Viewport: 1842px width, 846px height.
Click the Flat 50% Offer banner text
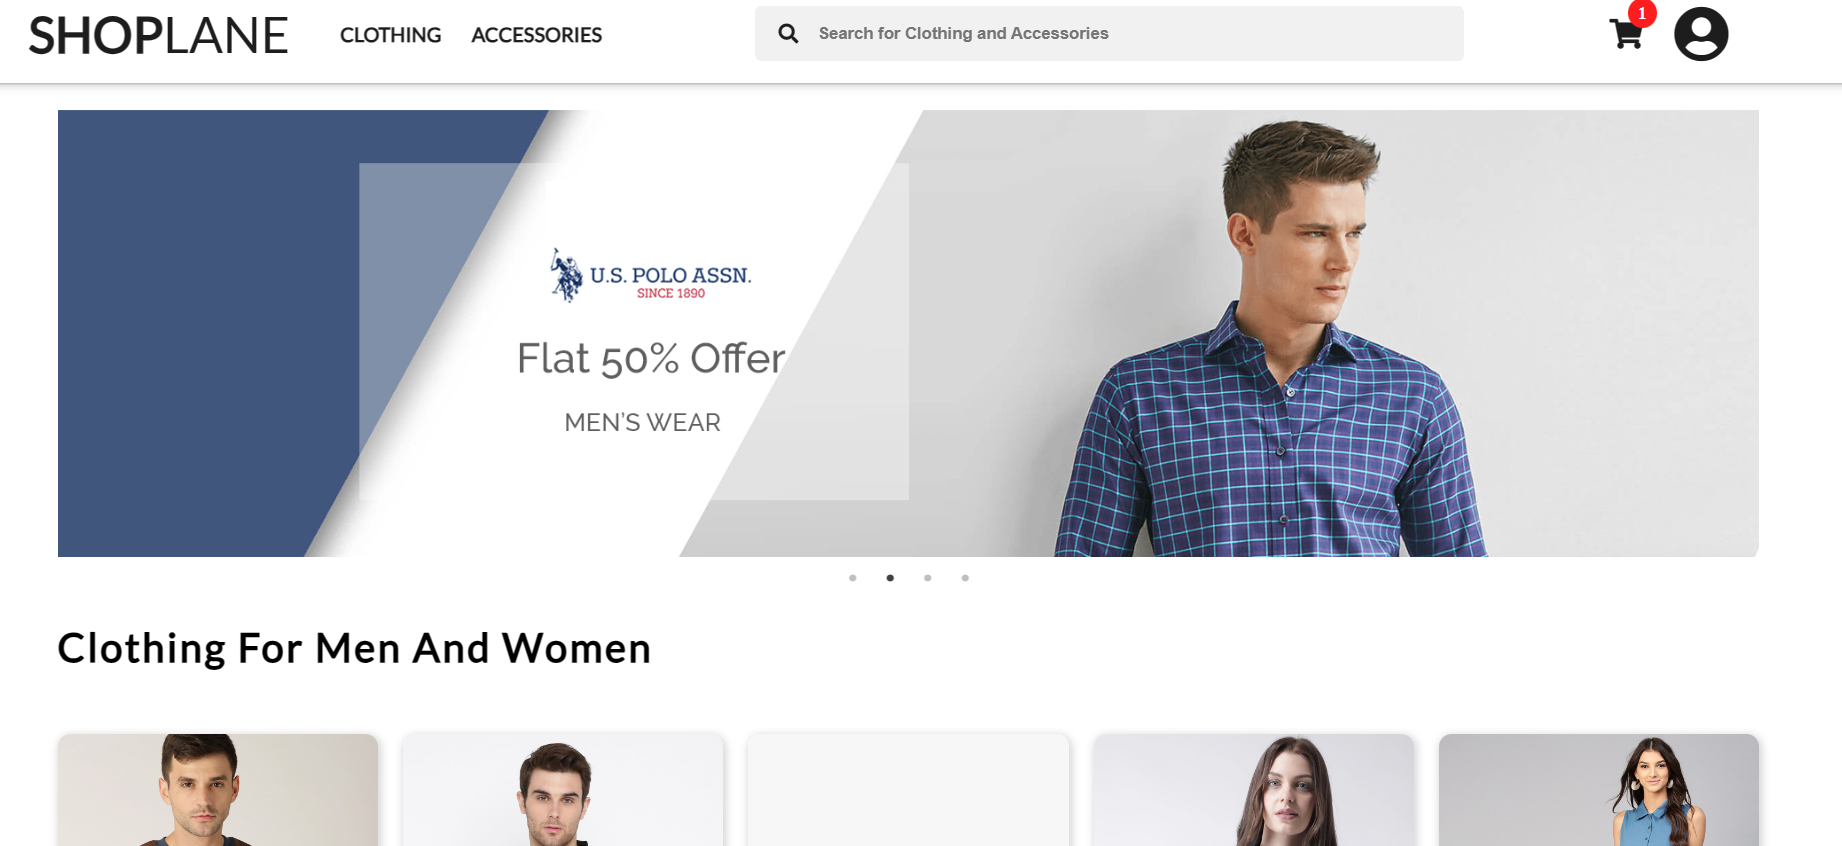click(x=651, y=358)
